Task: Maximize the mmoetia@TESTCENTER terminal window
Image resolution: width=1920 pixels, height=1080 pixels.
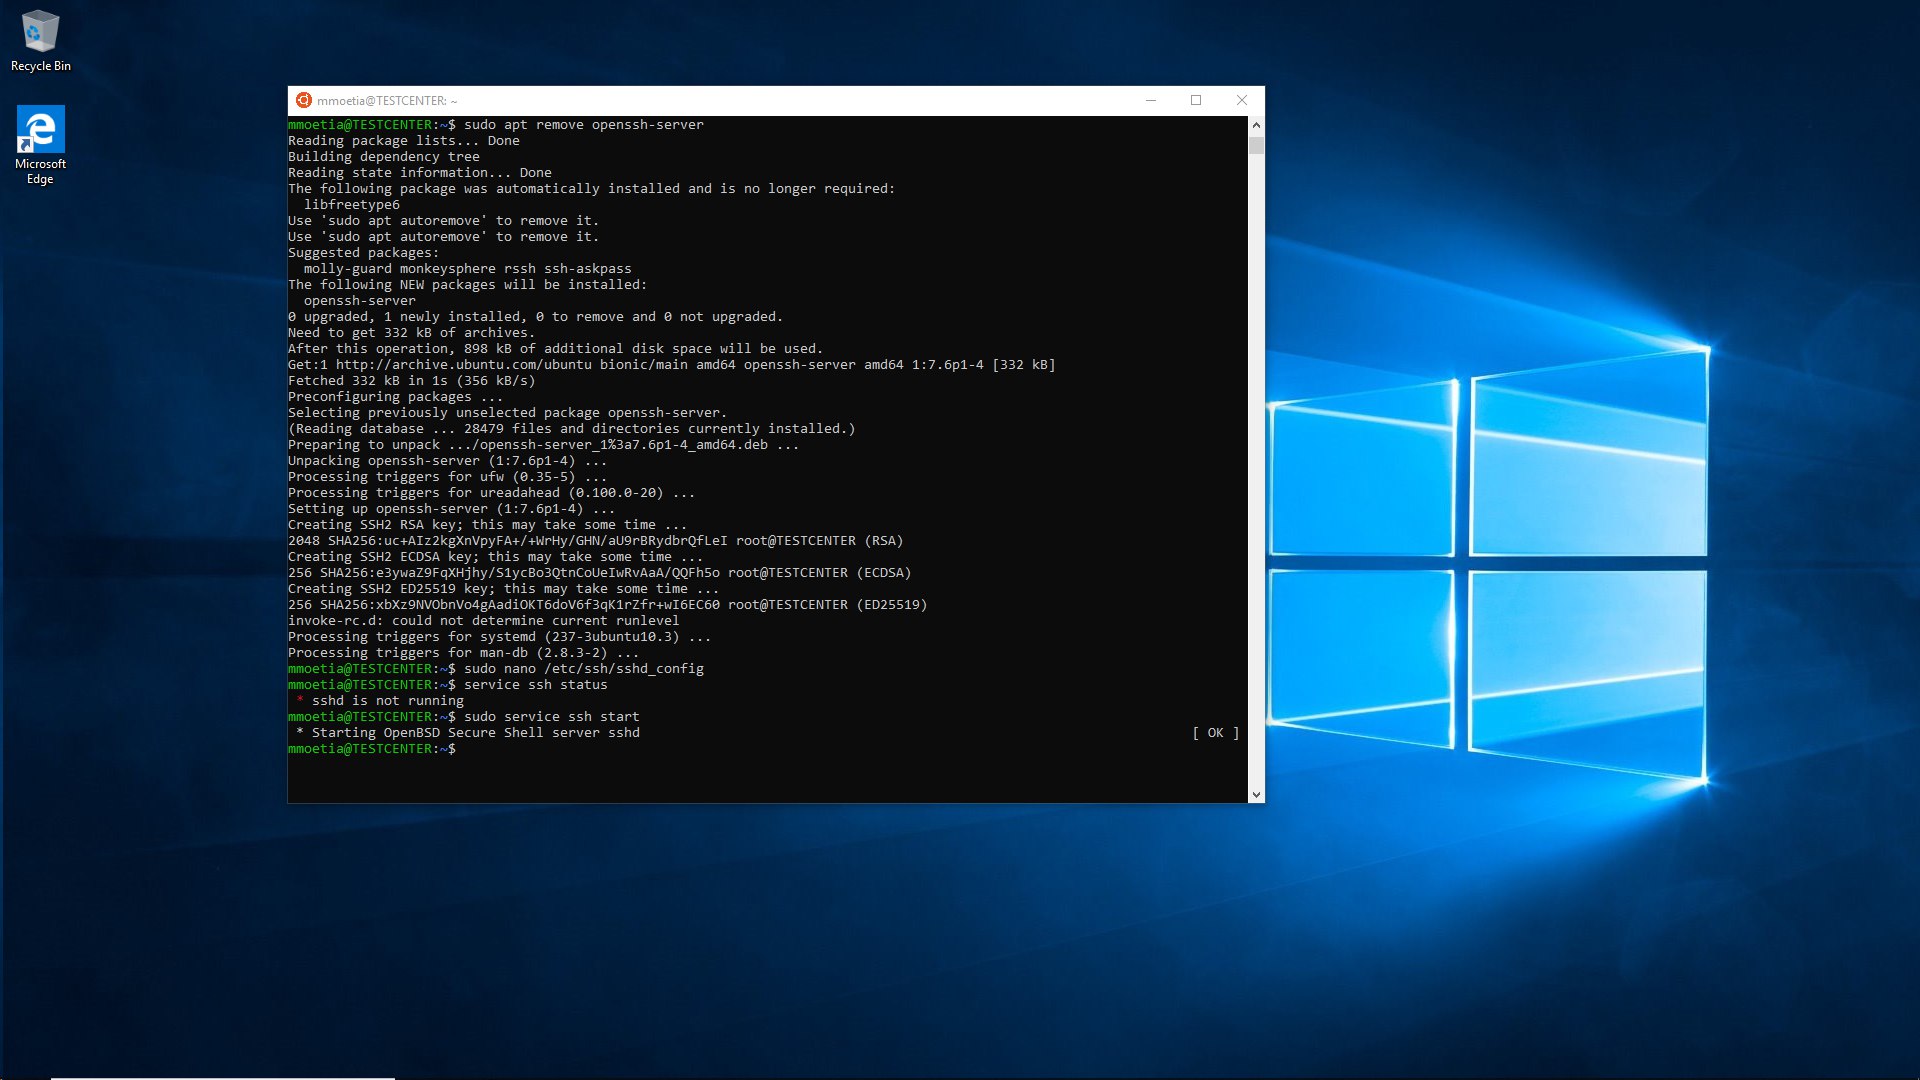Action: click(x=1196, y=100)
